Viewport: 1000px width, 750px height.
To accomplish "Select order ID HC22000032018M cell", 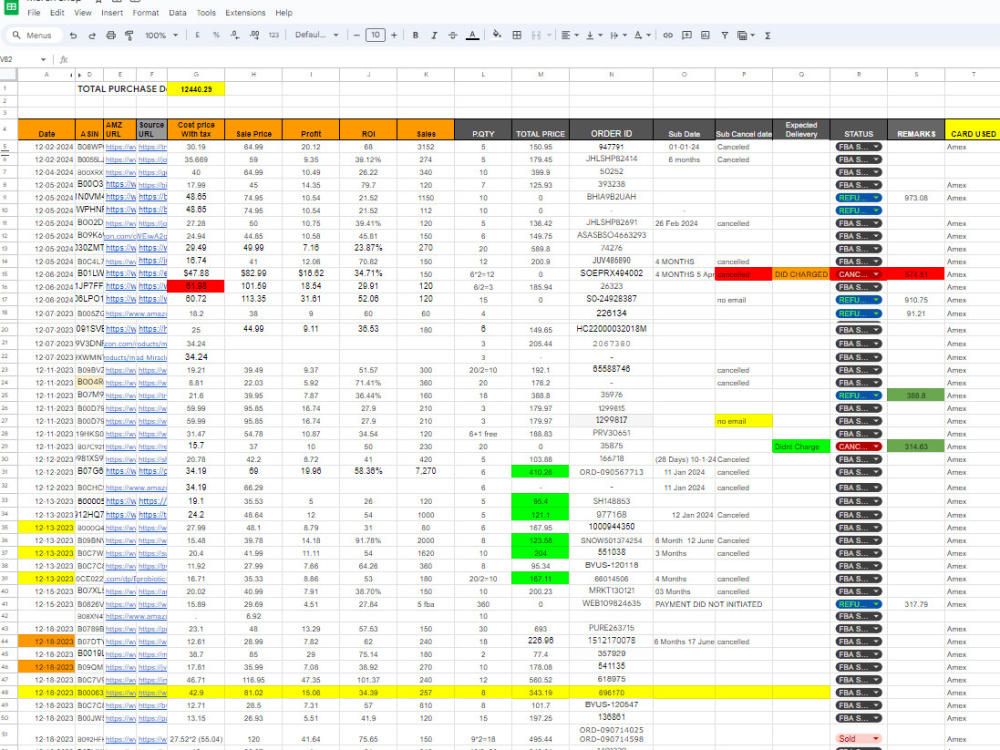I will (x=611, y=329).
